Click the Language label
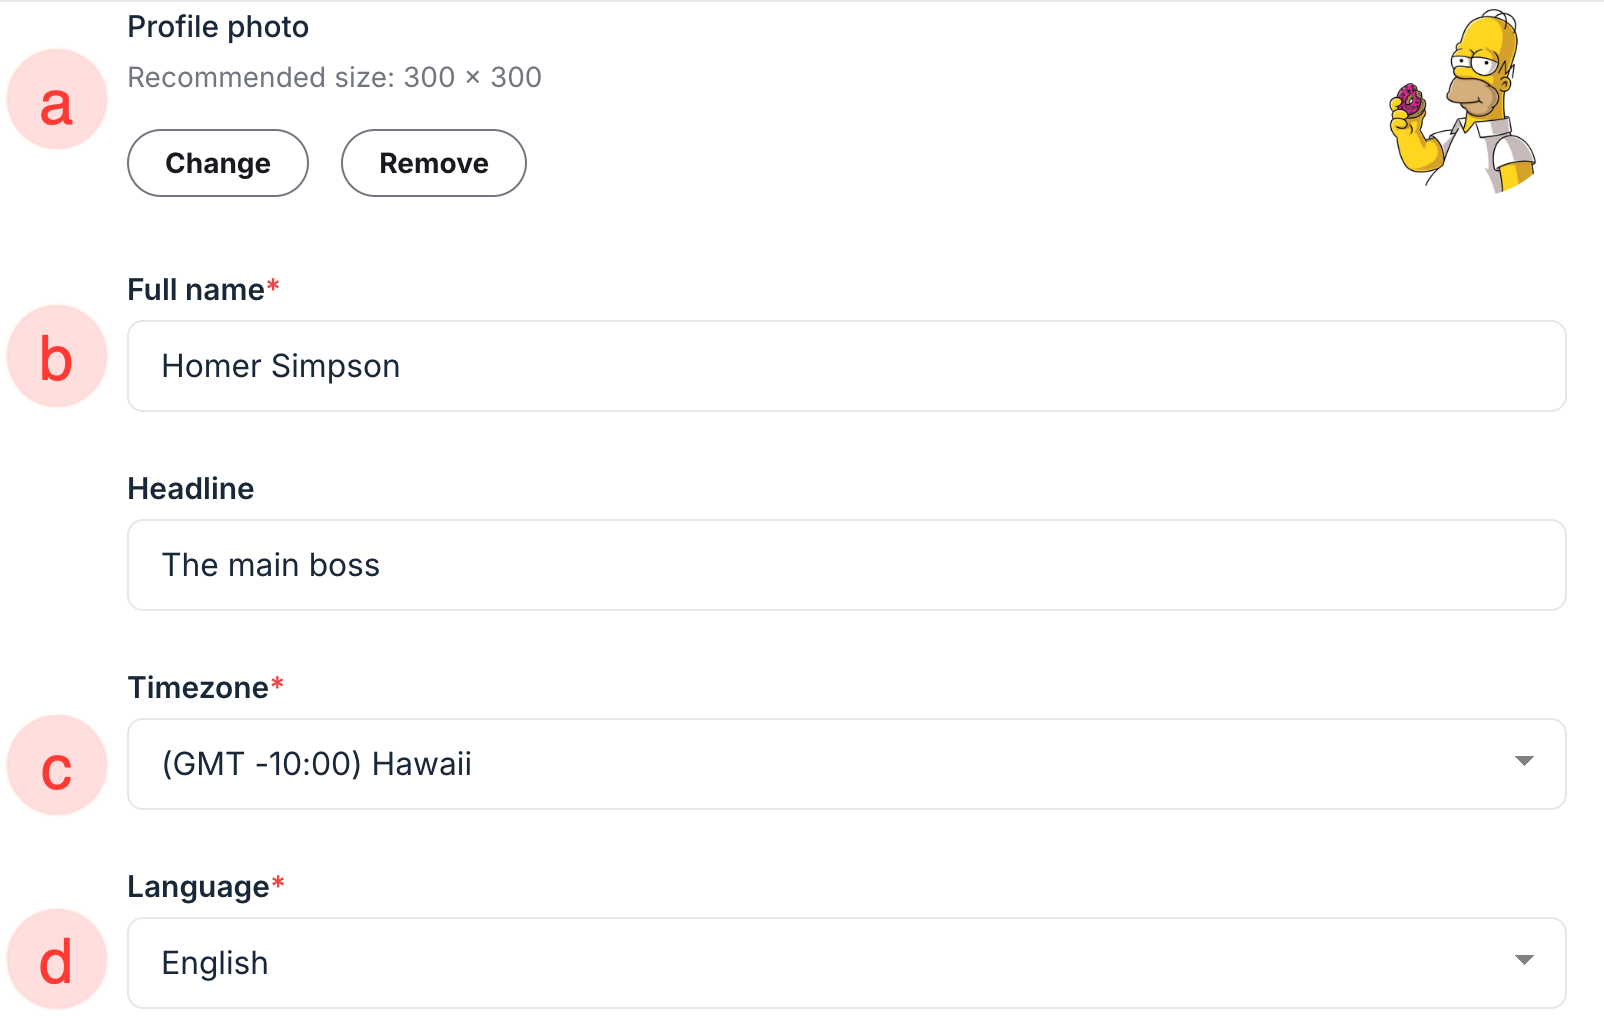 click(198, 887)
